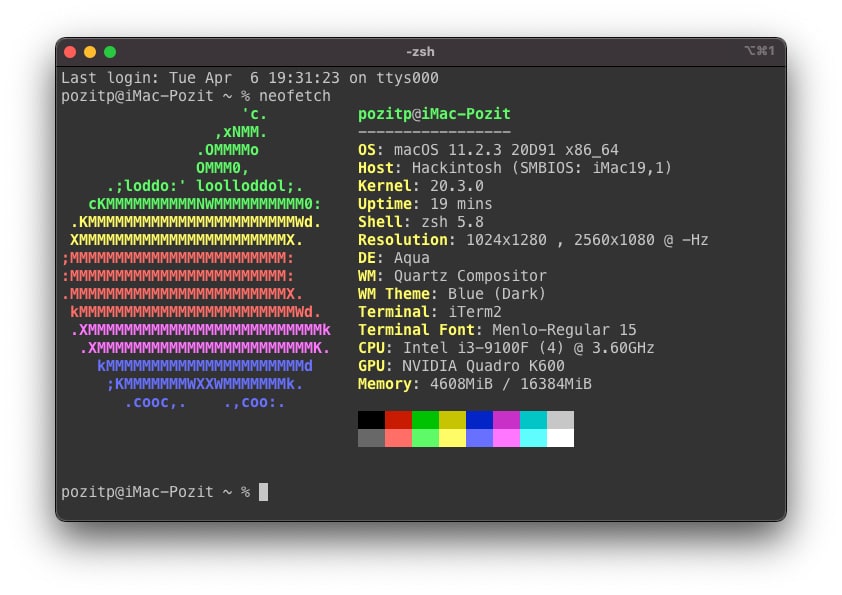The image size is (842, 595).
Task: Click the Terminal Font Menlo-Regular line
Action: pos(497,330)
